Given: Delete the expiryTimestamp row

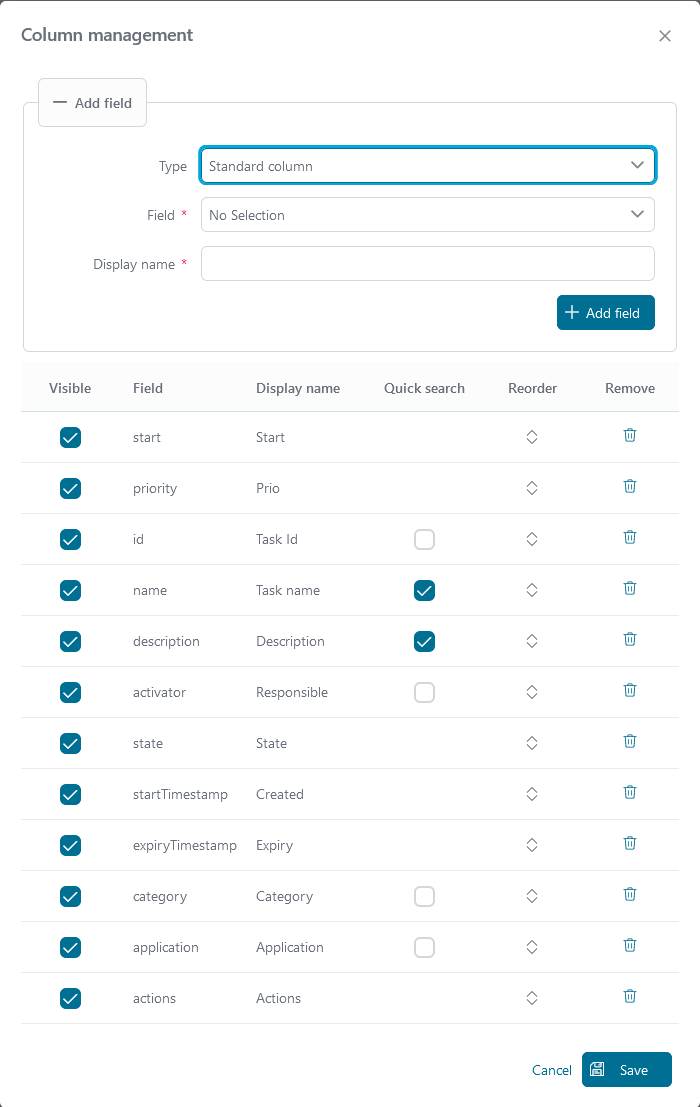Looking at the screenshot, I should (x=630, y=843).
